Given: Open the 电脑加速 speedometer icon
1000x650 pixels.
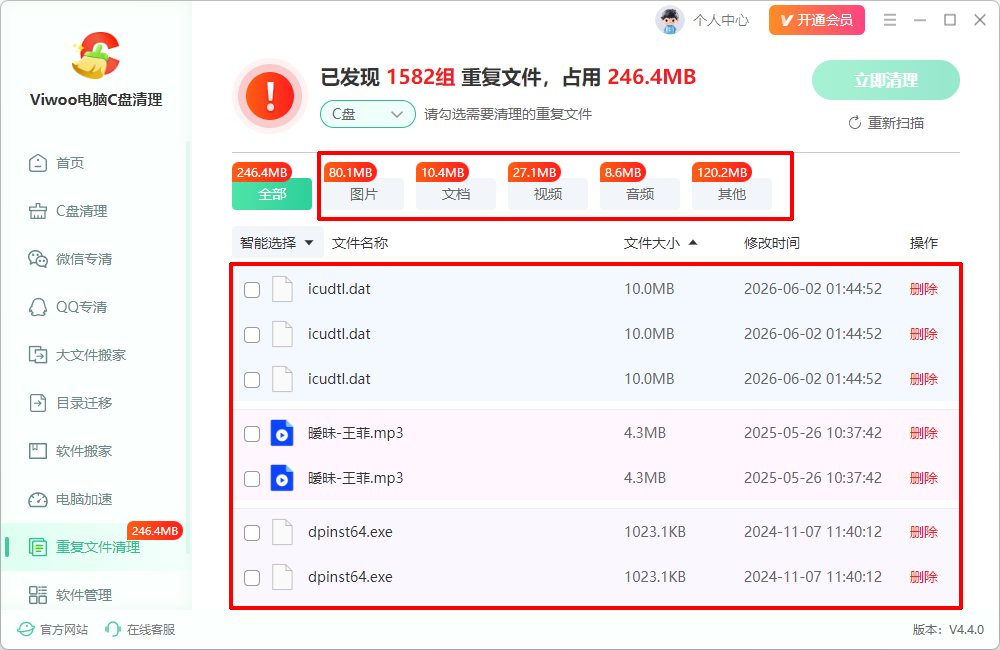Looking at the screenshot, I should click(x=38, y=499).
